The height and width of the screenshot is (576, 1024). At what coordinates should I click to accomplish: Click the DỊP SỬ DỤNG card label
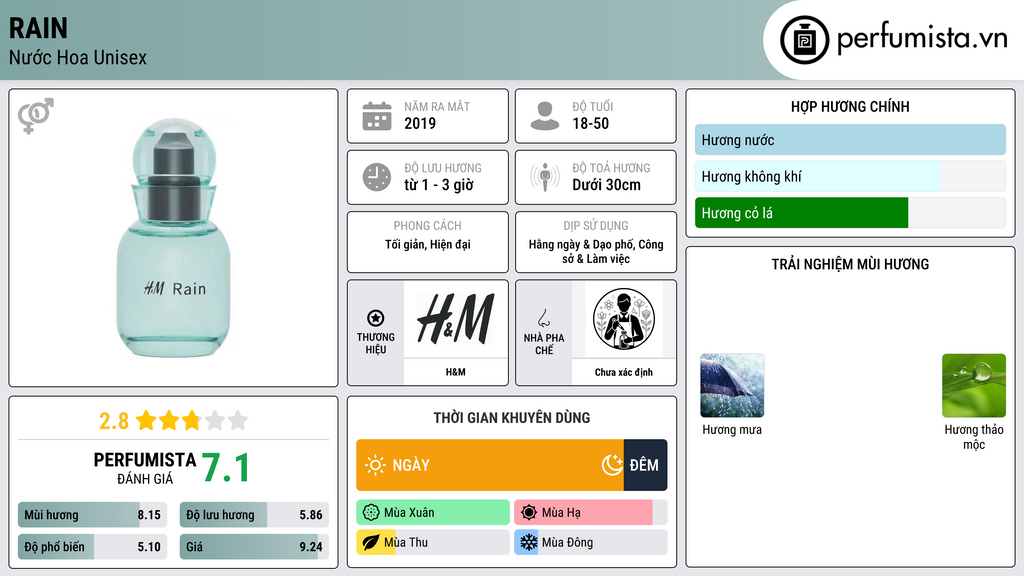tap(596, 225)
